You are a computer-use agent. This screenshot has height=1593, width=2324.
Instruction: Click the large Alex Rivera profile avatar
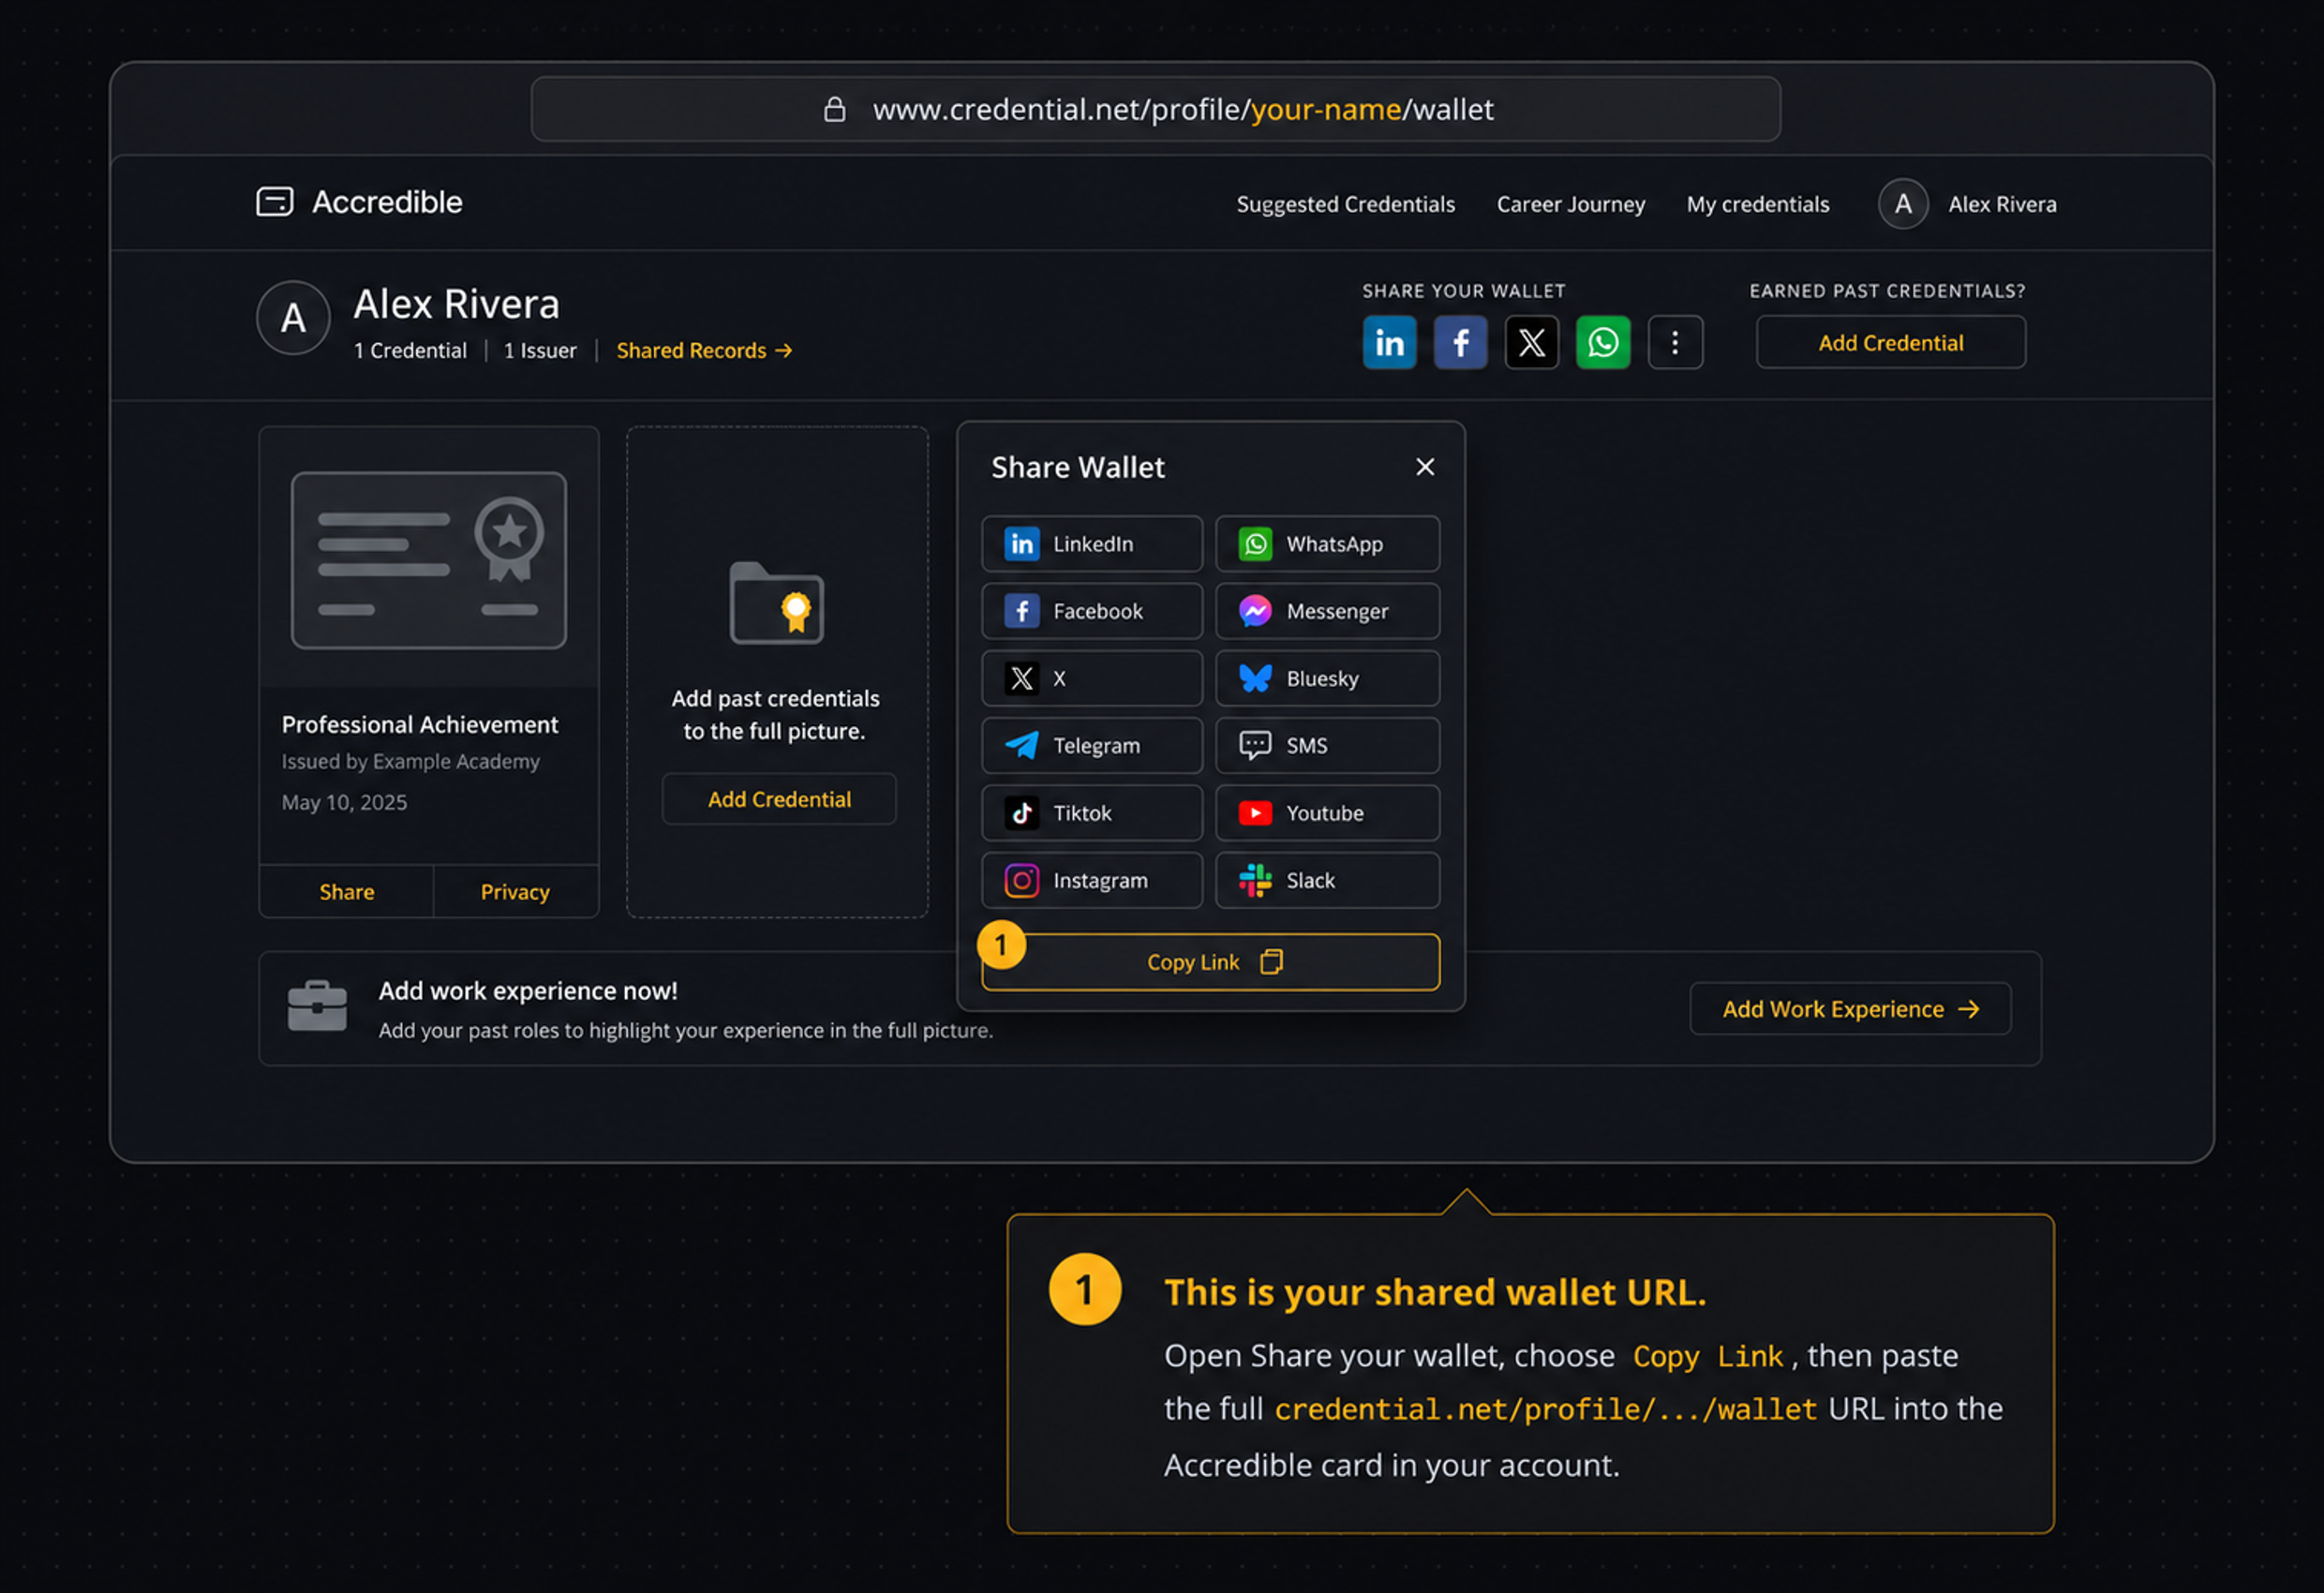[x=293, y=318]
